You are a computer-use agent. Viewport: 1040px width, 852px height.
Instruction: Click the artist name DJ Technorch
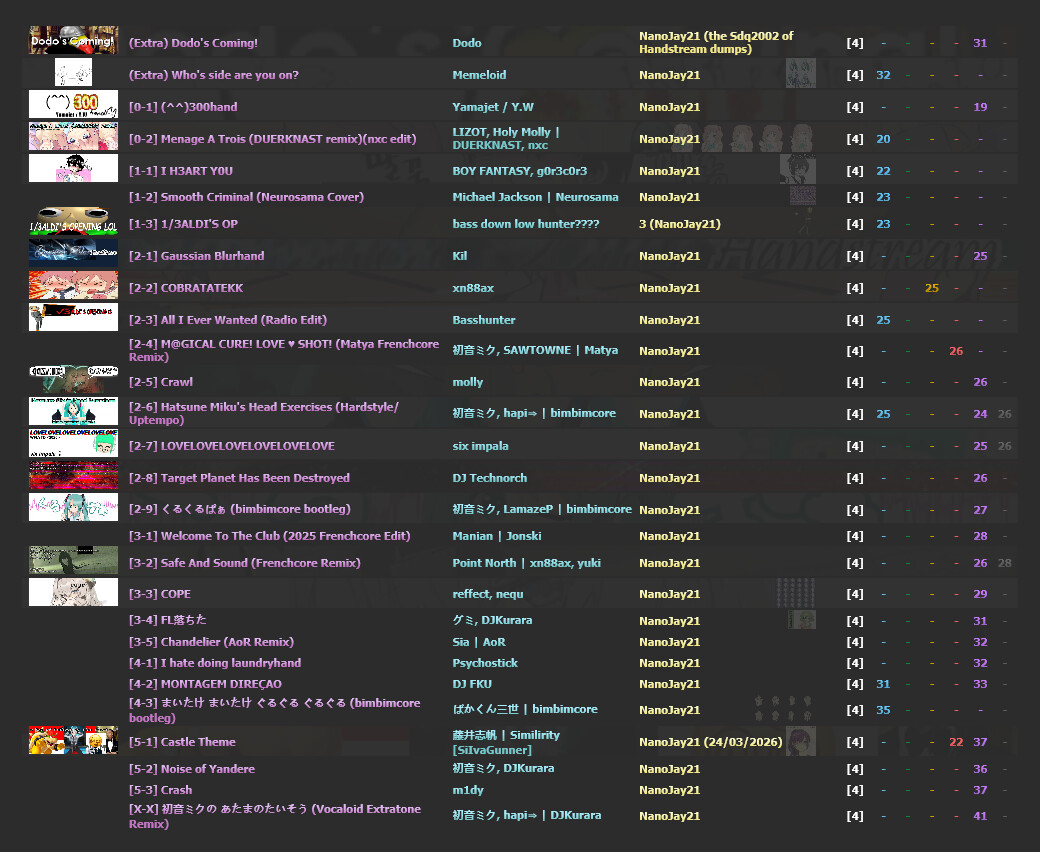pos(489,478)
